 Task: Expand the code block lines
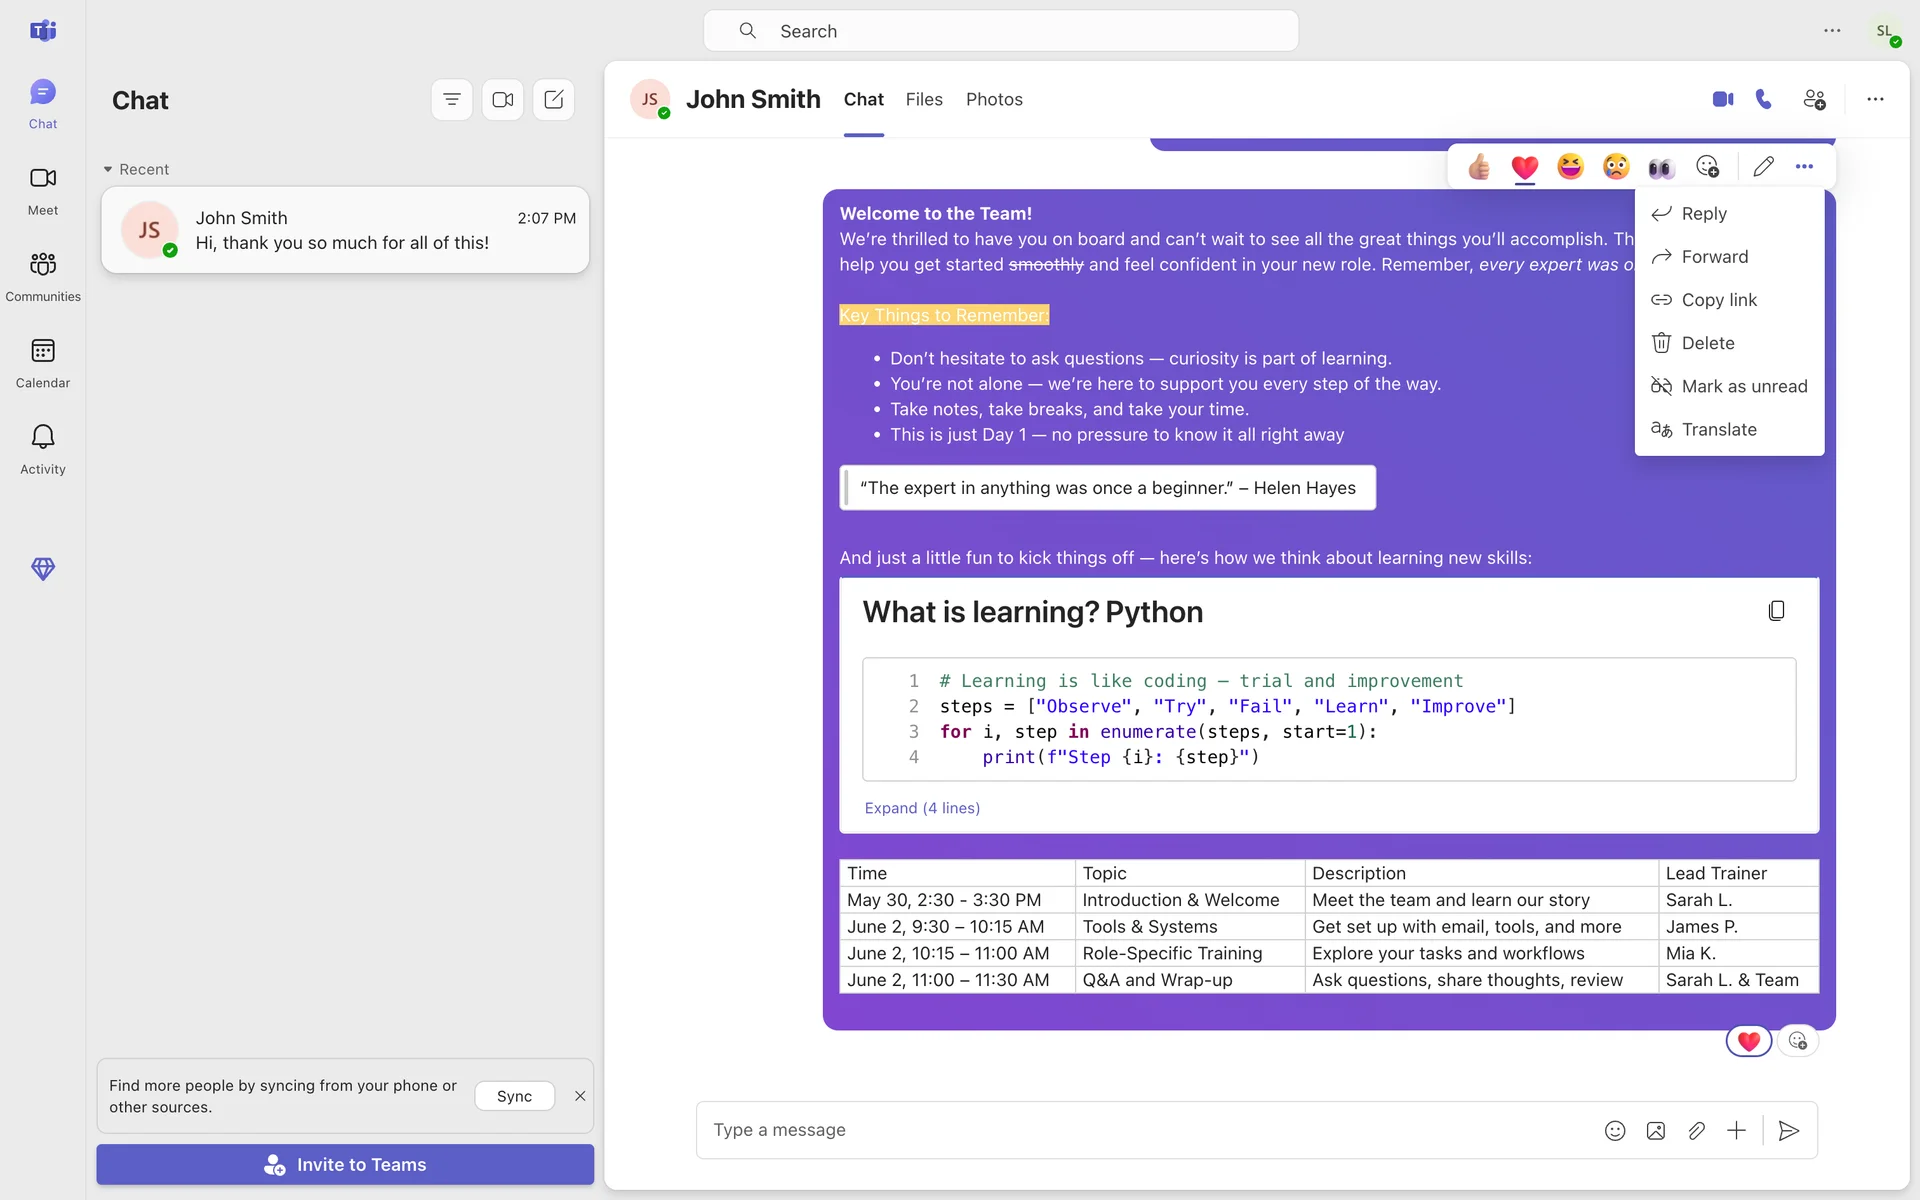[922, 808]
